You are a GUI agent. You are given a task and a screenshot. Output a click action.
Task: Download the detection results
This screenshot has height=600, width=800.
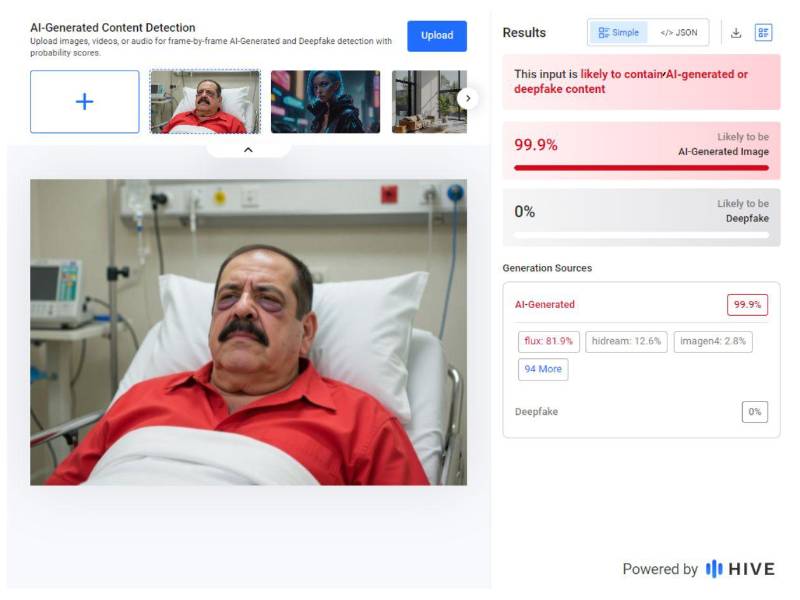736,33
